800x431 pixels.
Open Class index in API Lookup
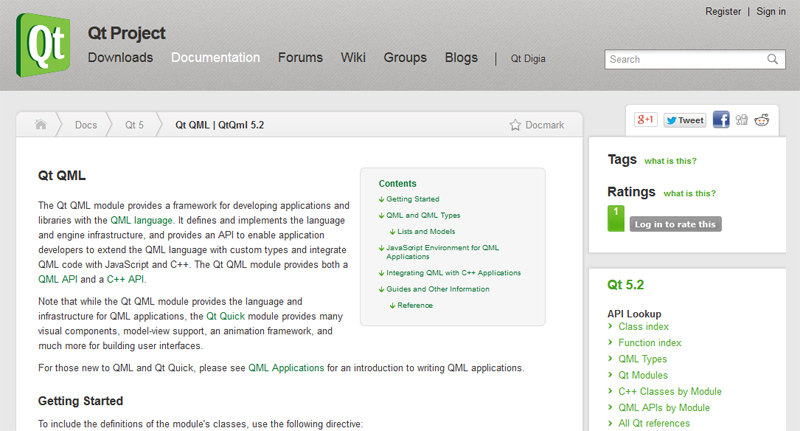click(643, 327)
